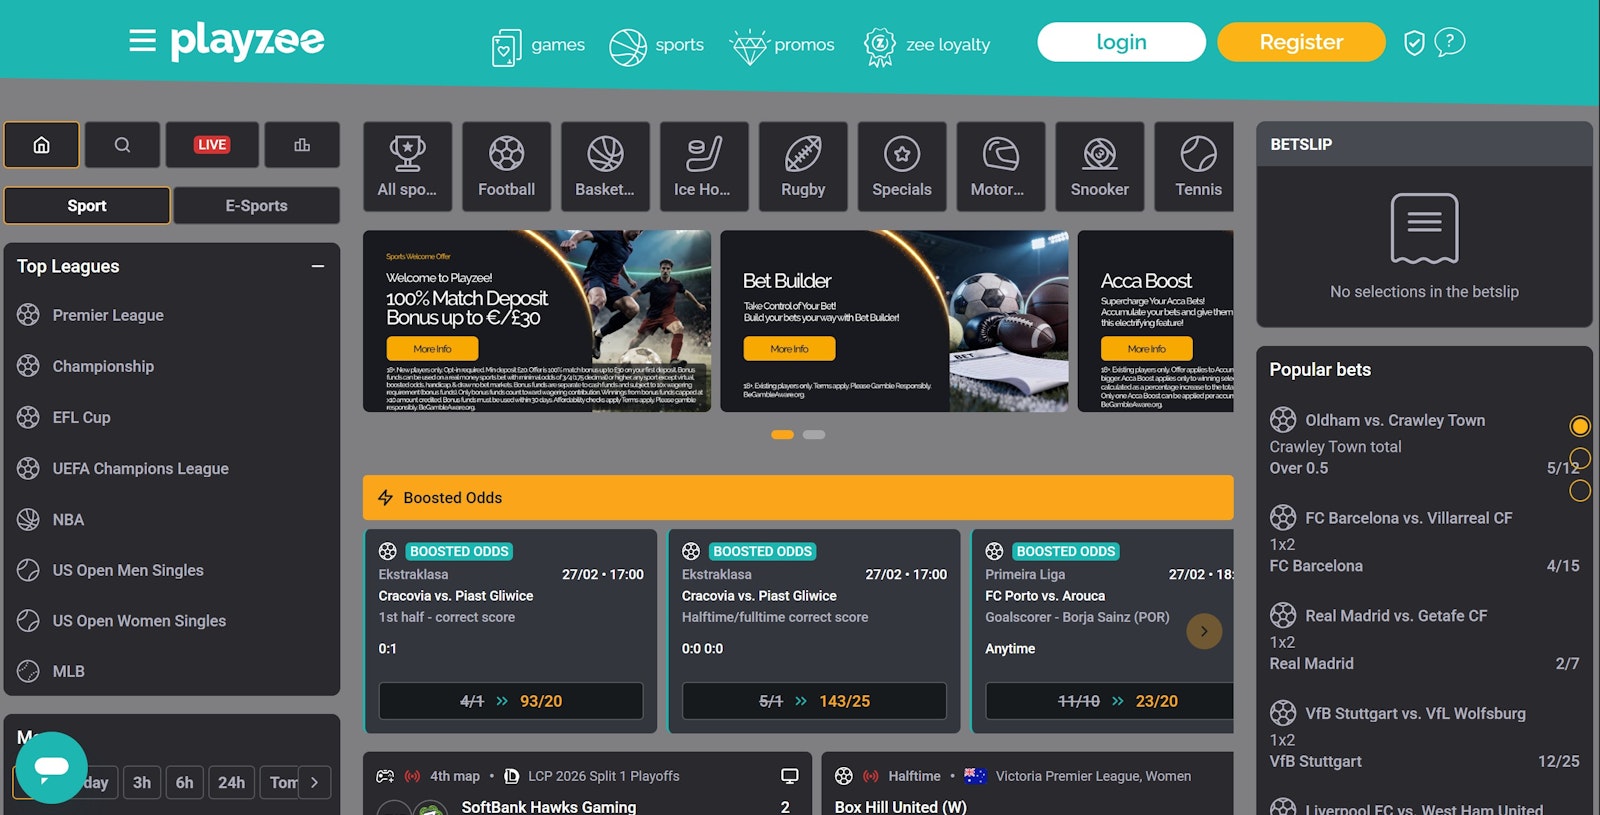Select the Football sport icon
Screen dimensions: 1600x815
(x=506, y=167)
